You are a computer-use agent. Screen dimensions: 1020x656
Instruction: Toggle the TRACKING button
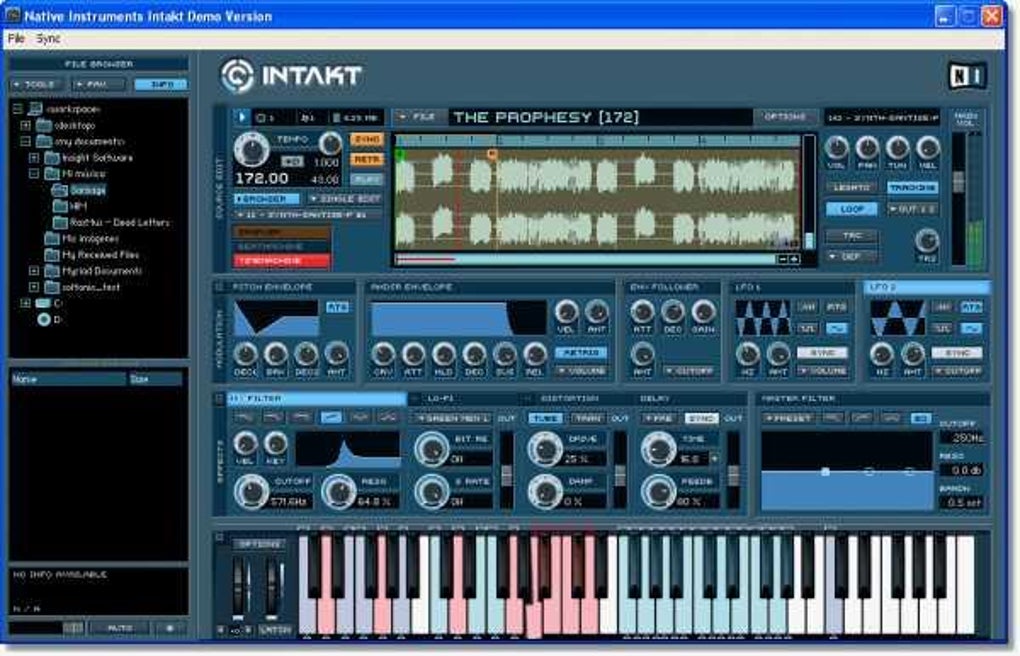click(913, 187)
